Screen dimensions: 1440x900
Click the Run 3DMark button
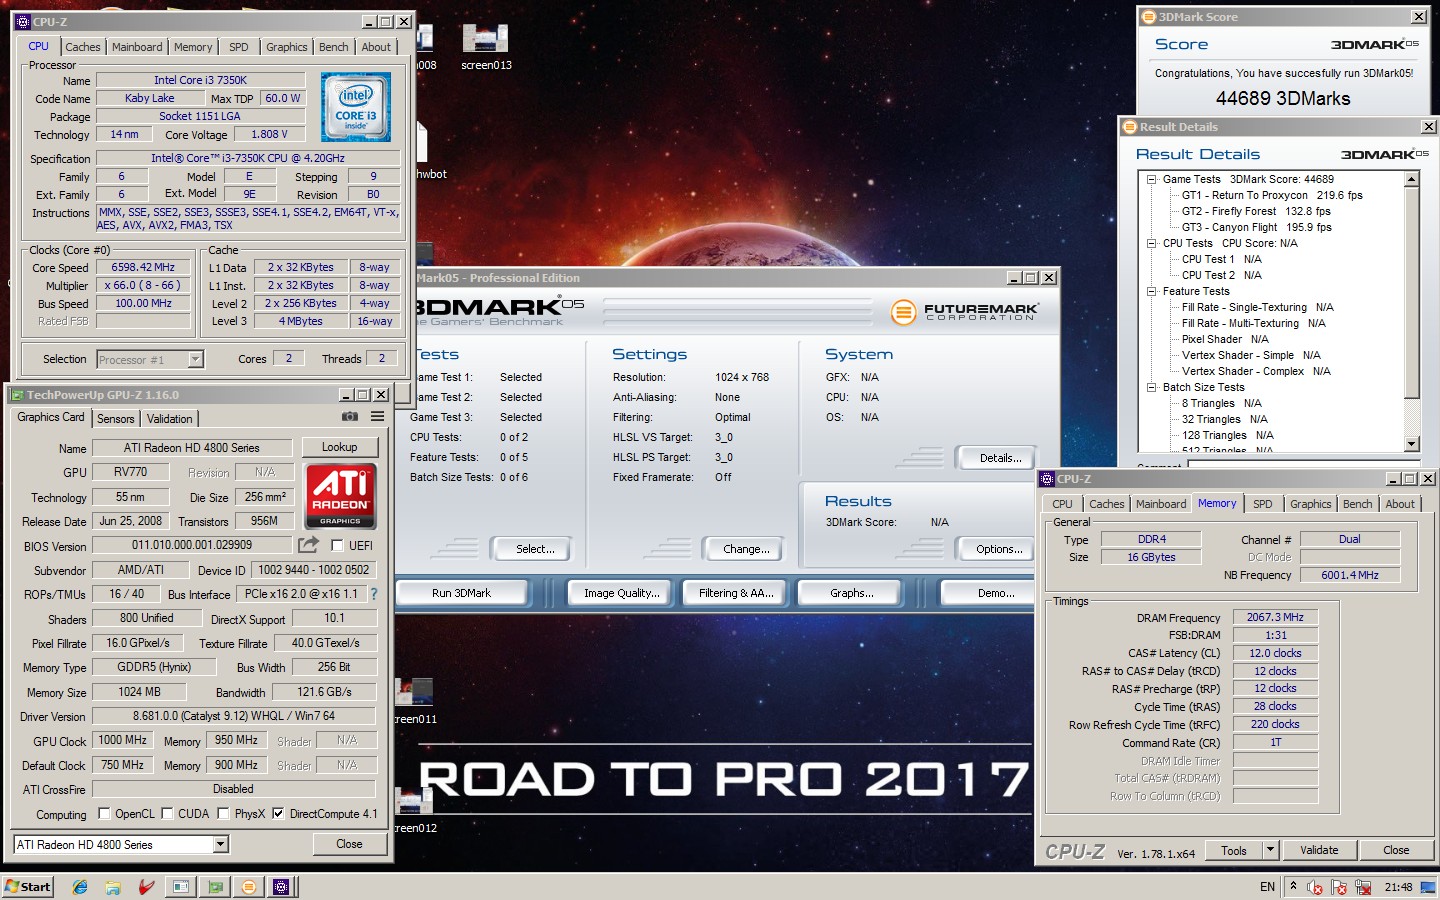point(461,593)
